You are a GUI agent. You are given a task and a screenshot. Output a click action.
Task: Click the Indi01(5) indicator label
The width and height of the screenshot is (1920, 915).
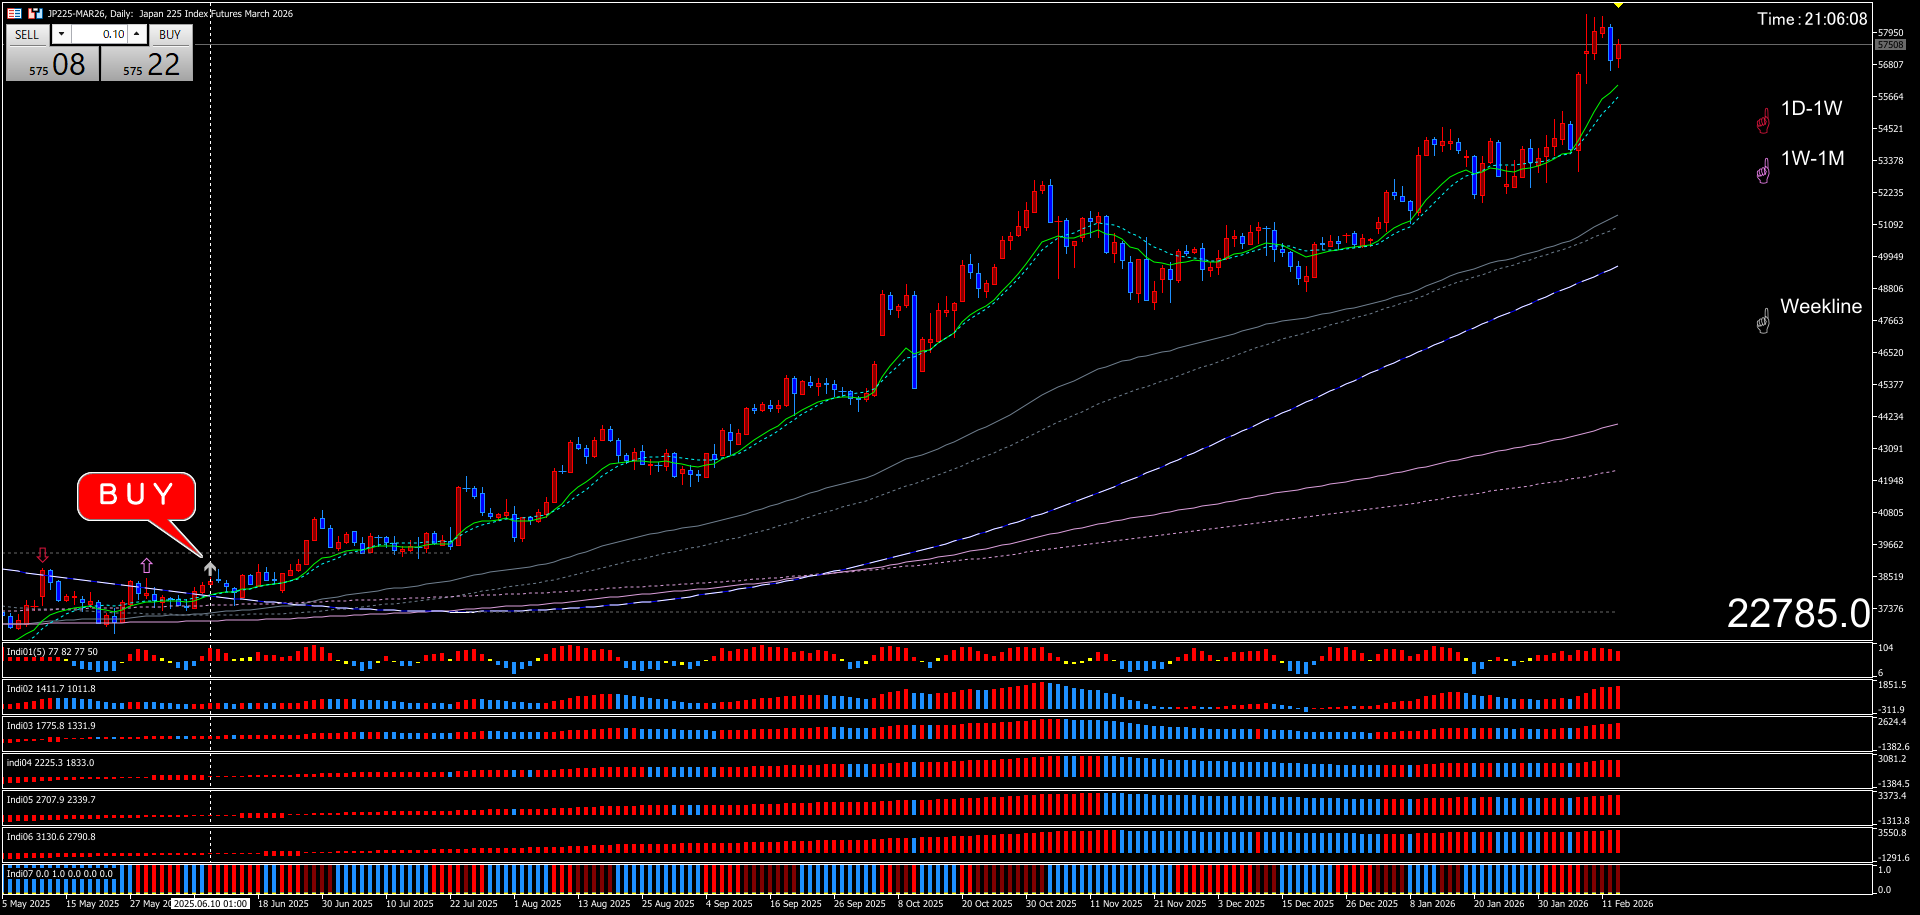click(x=52, y=652)
